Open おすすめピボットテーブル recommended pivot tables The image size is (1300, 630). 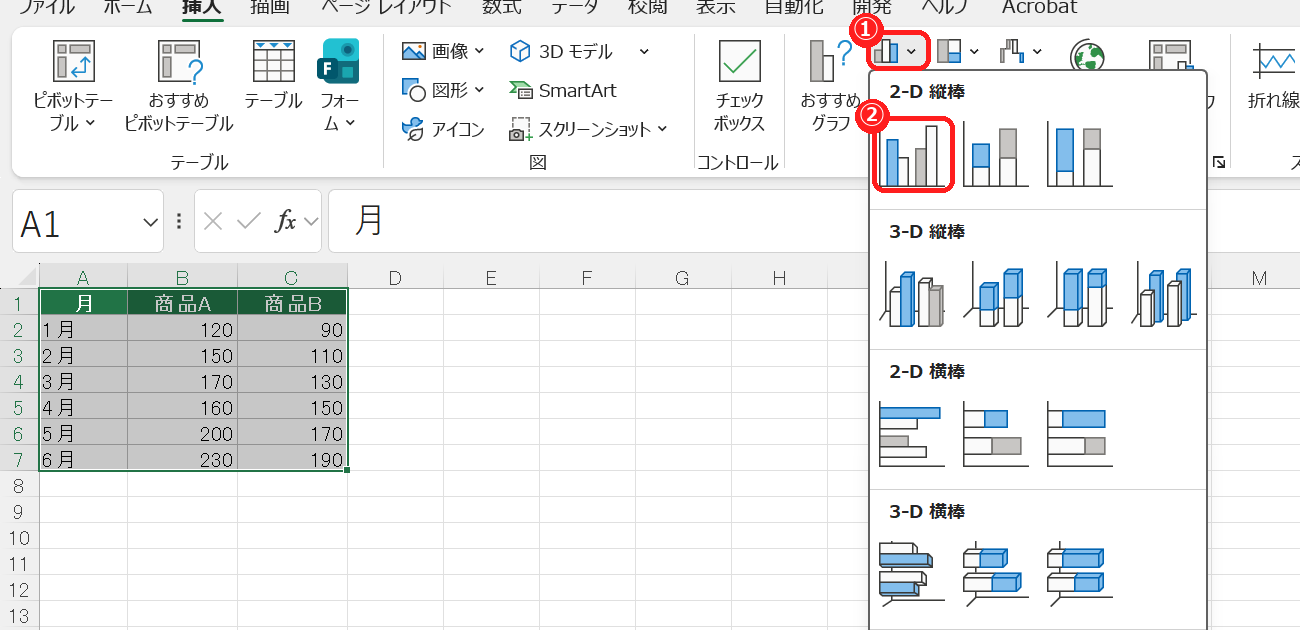(x=179, y=87)
